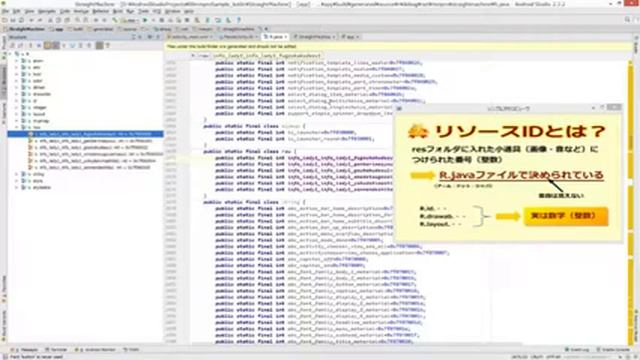Image resolution: width=640 pixels, height=360 pixels.
Task: Click the Cut toolbar icon
Action: (51, 20)
